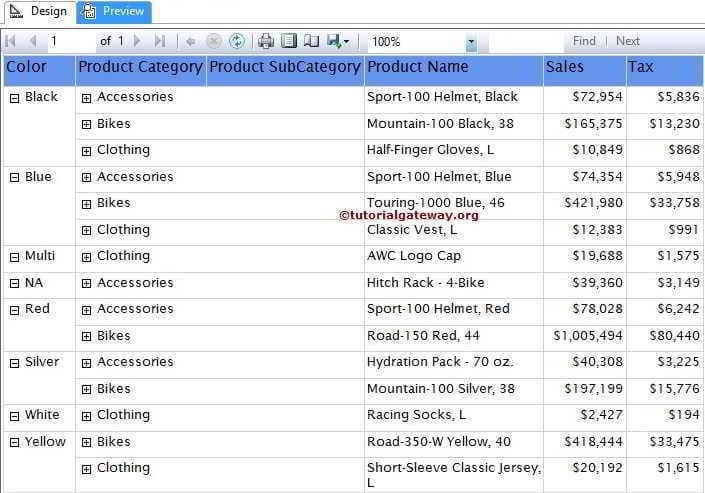The width and height of the screenshot is (705, 493).
Task: Expand Bikes under Blue
Action: coord(86,204)
